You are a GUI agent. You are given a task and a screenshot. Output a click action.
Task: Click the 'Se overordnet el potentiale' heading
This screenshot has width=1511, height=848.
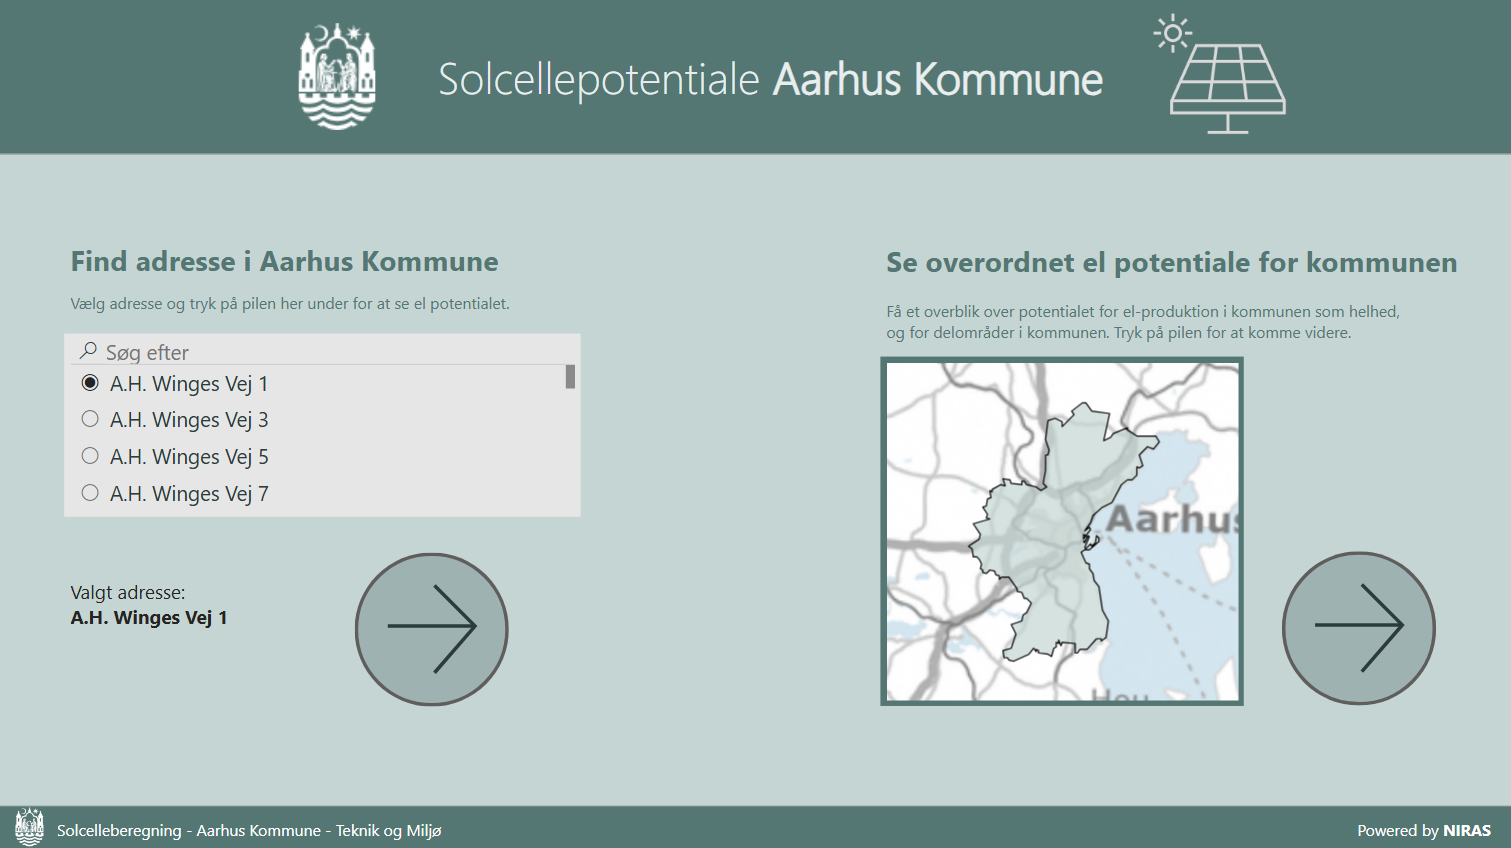coord(1171,263)
